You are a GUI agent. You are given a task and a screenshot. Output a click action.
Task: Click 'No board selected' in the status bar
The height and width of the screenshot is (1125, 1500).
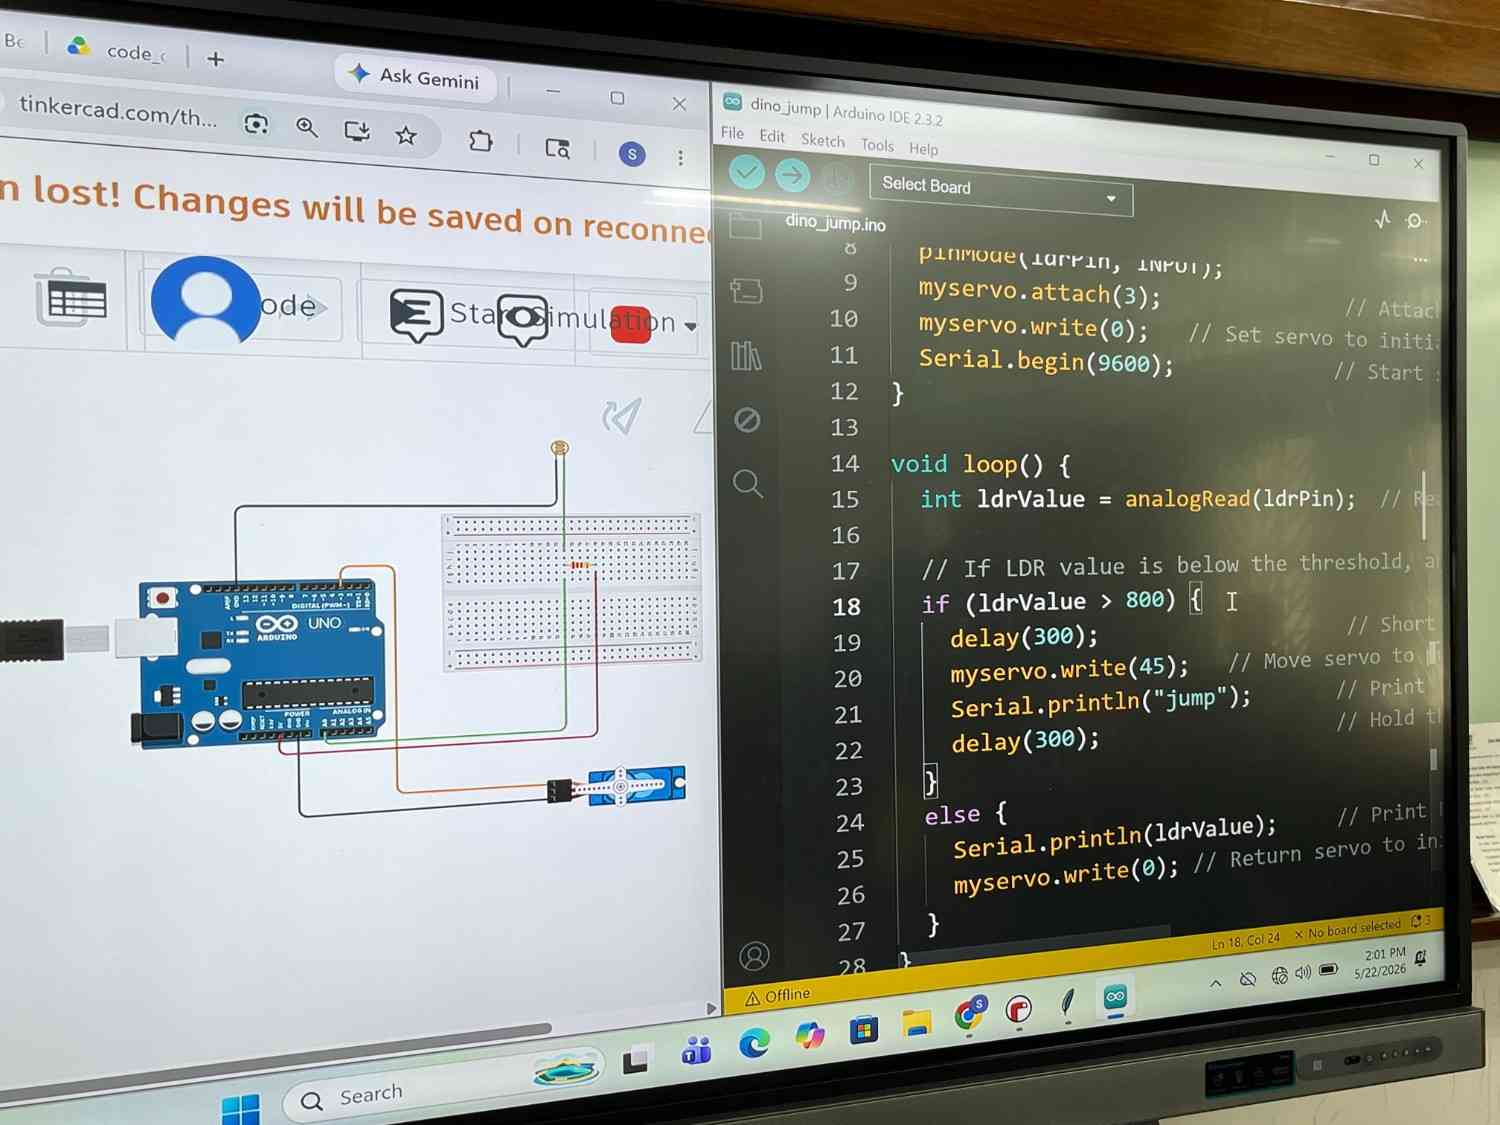click(1346, 931)
